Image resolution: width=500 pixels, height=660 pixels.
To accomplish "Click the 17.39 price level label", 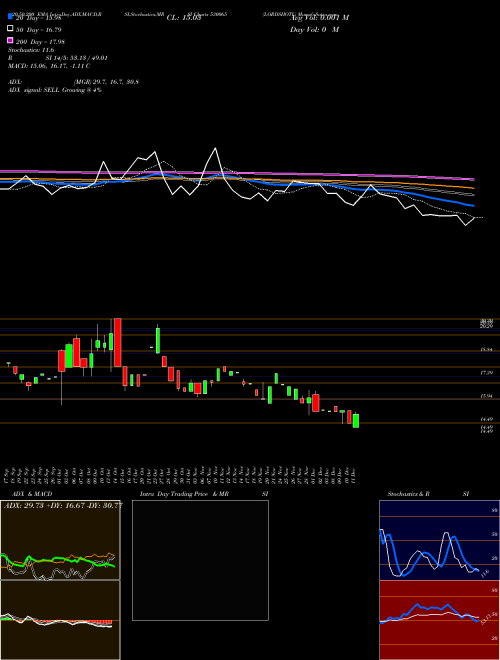I will pos(487,373).
